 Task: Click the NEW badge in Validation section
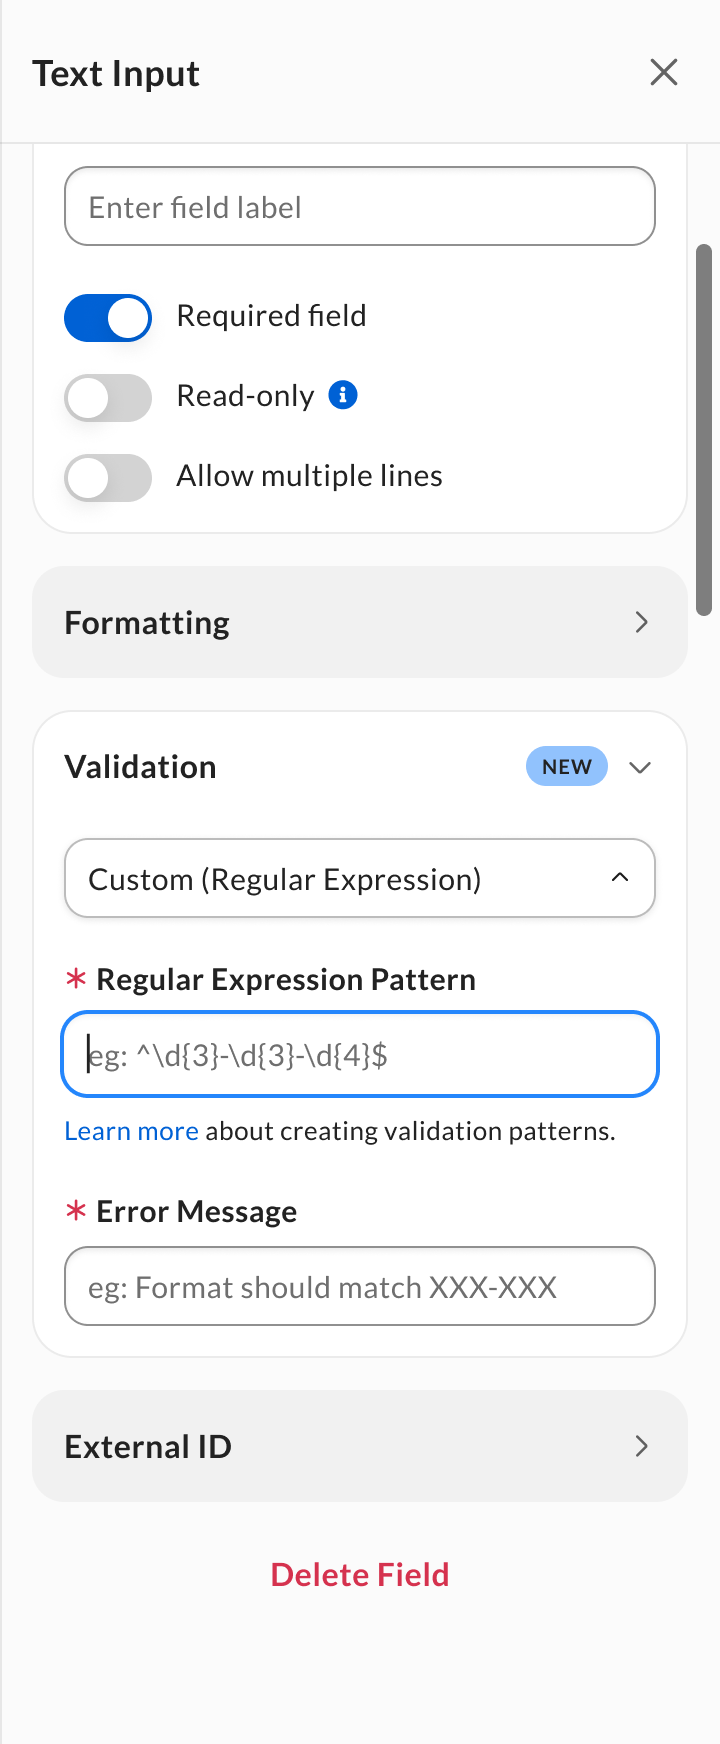(566, 766)
